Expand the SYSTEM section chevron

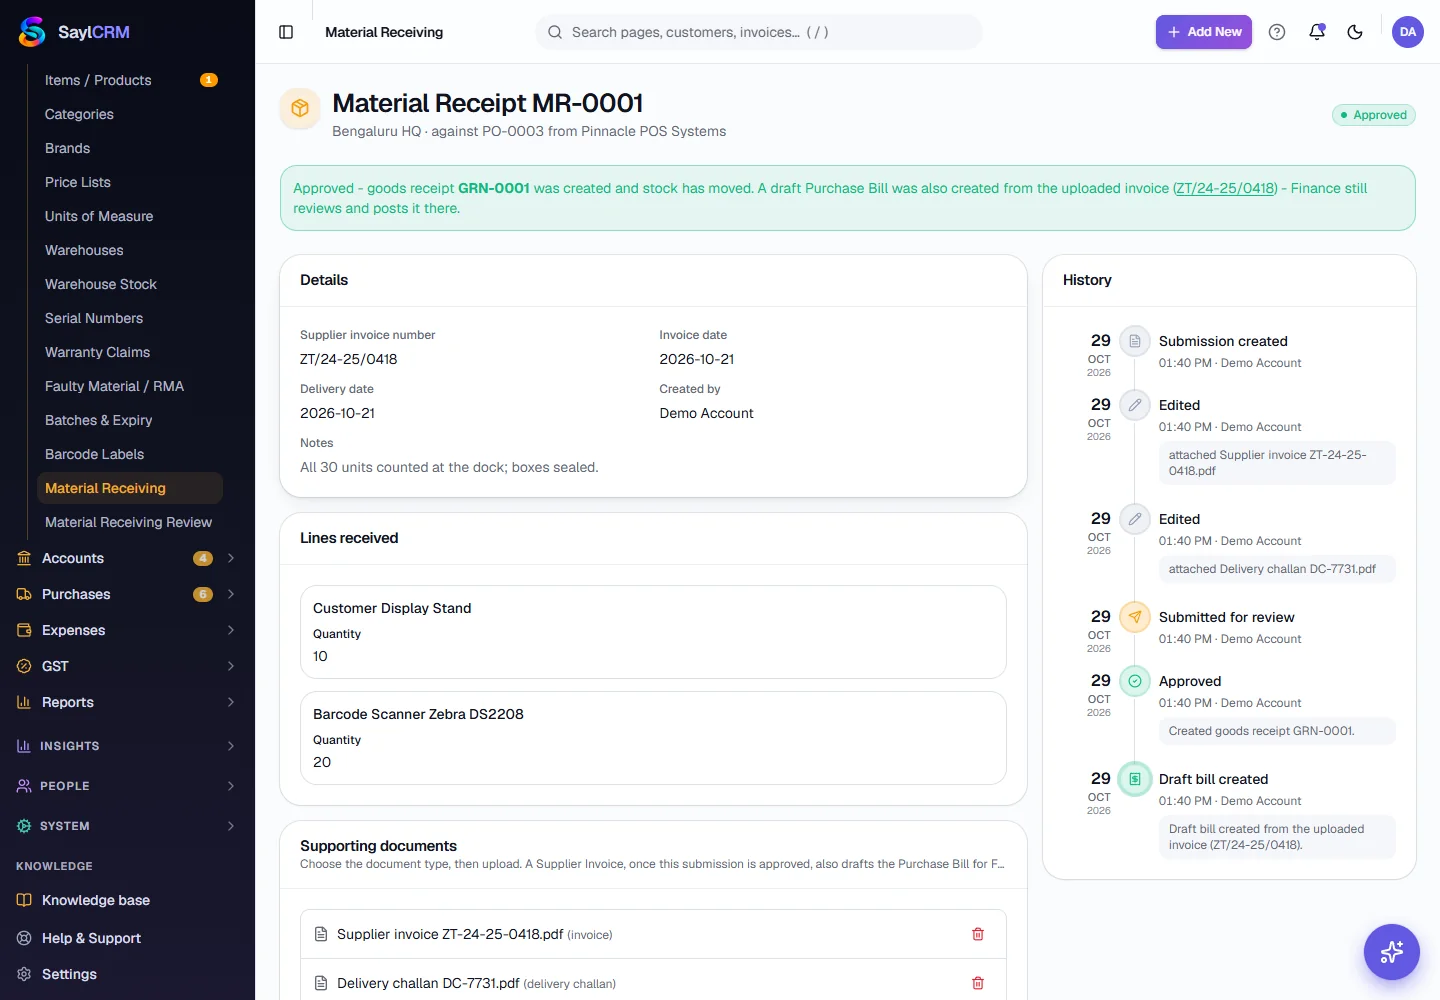click(x=231, y=826)
